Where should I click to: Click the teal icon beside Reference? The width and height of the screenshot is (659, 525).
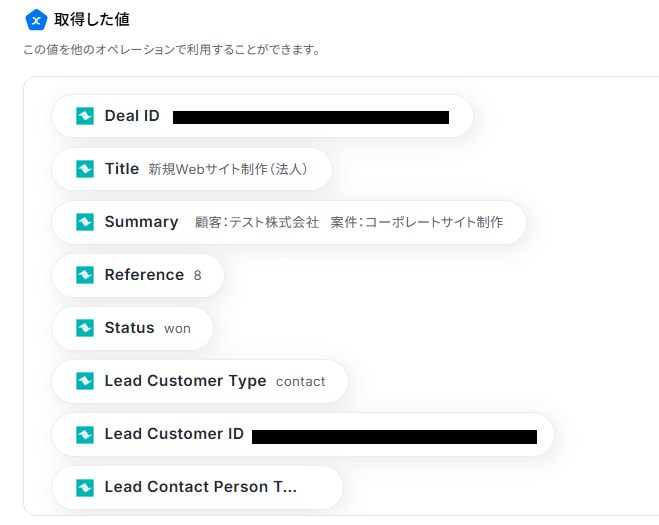click(85, 275)
